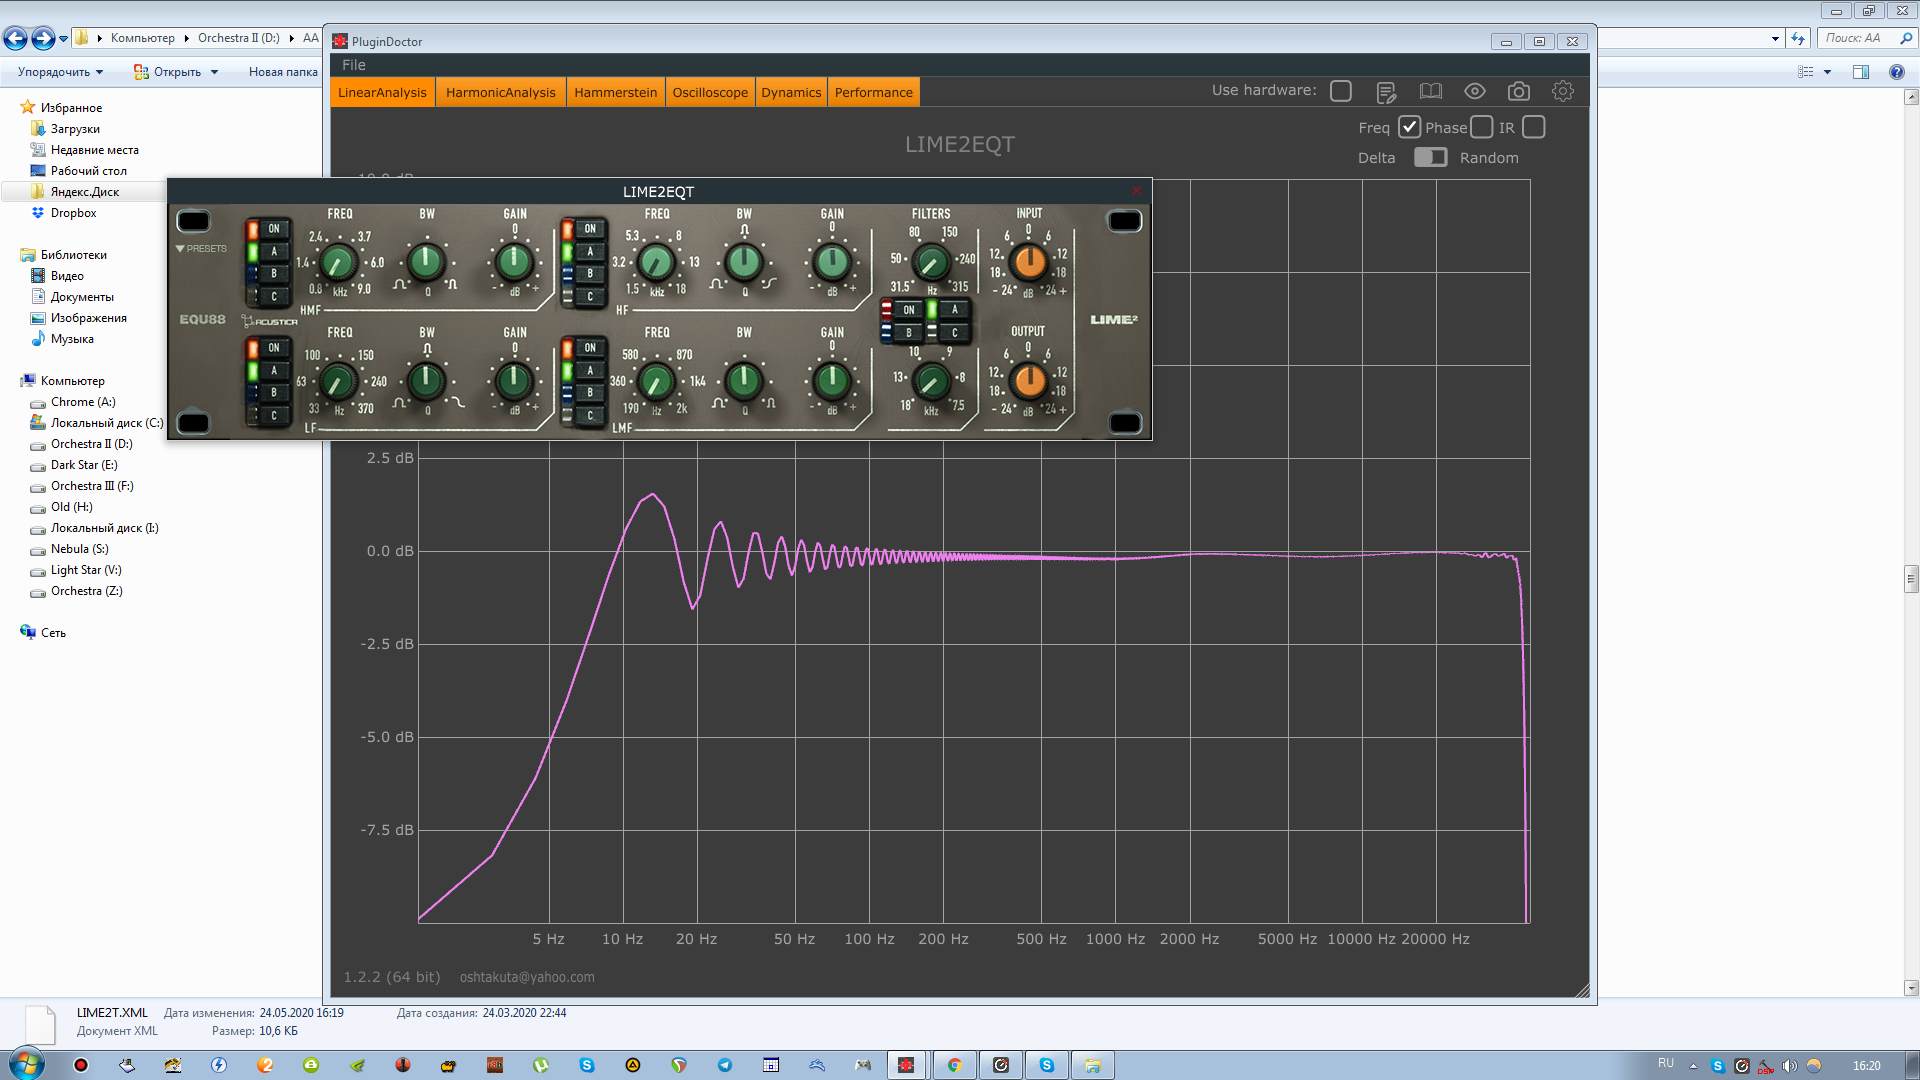Screen dimensions: 1920x1080
Task: Open Загрузки folder in sidebar
Action: (75, 129)
